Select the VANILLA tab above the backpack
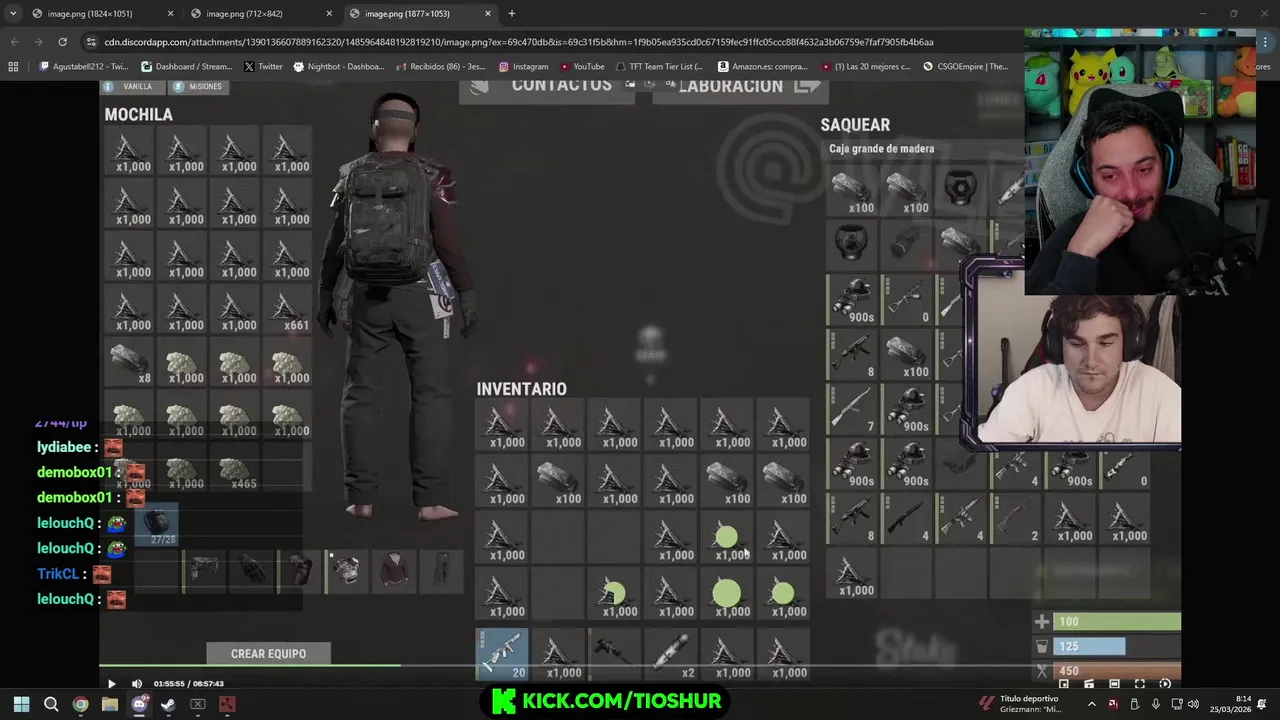The width and height of the screenshot is (1280, 720). [x=130, y=87]
